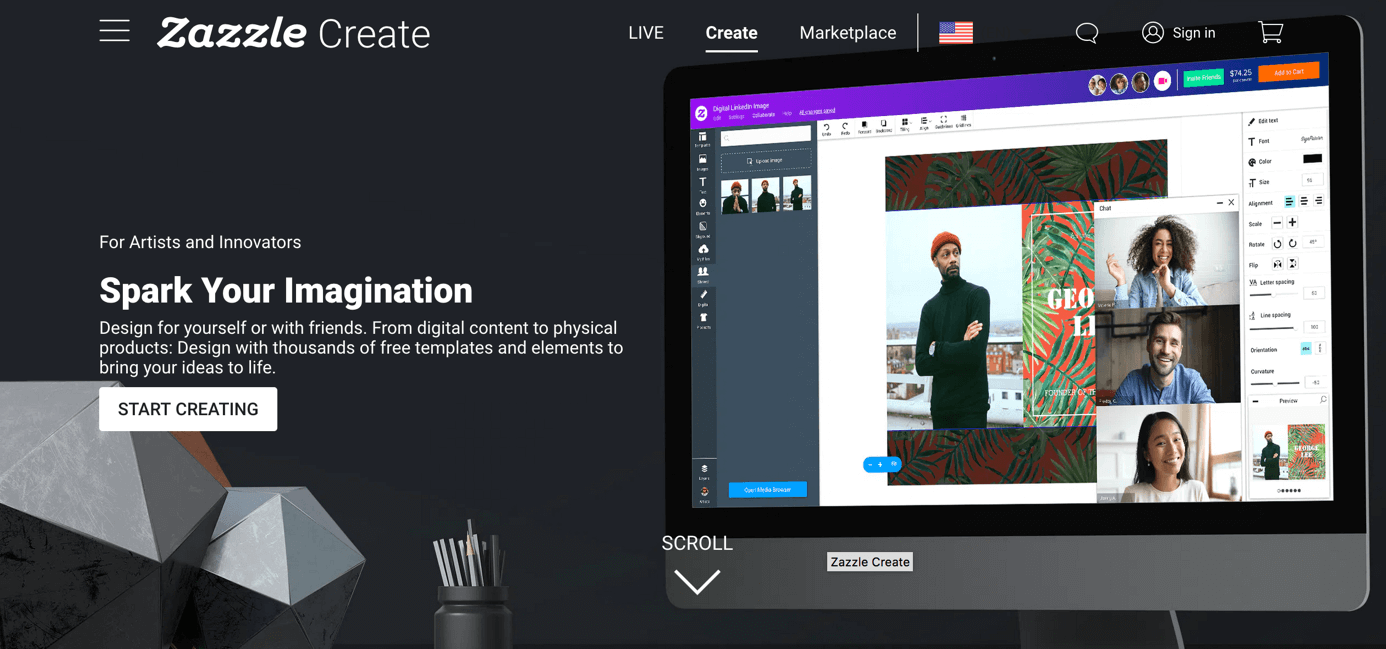Click the Preview magnifier icon in mockup
The image size is (1386, 649).
(x=1323, y=400)
